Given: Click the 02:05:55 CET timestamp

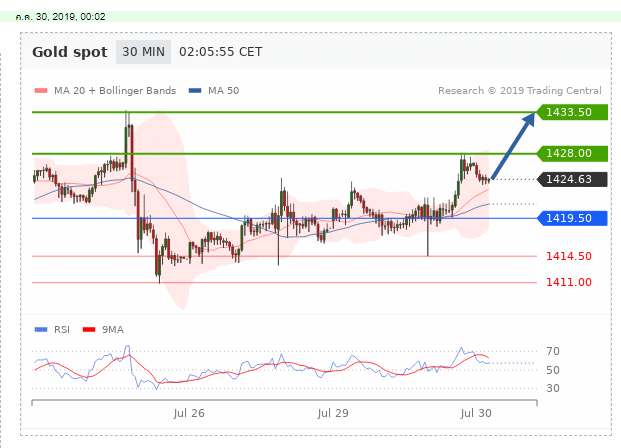Looking at the screenshot, I should pos(221,52).
